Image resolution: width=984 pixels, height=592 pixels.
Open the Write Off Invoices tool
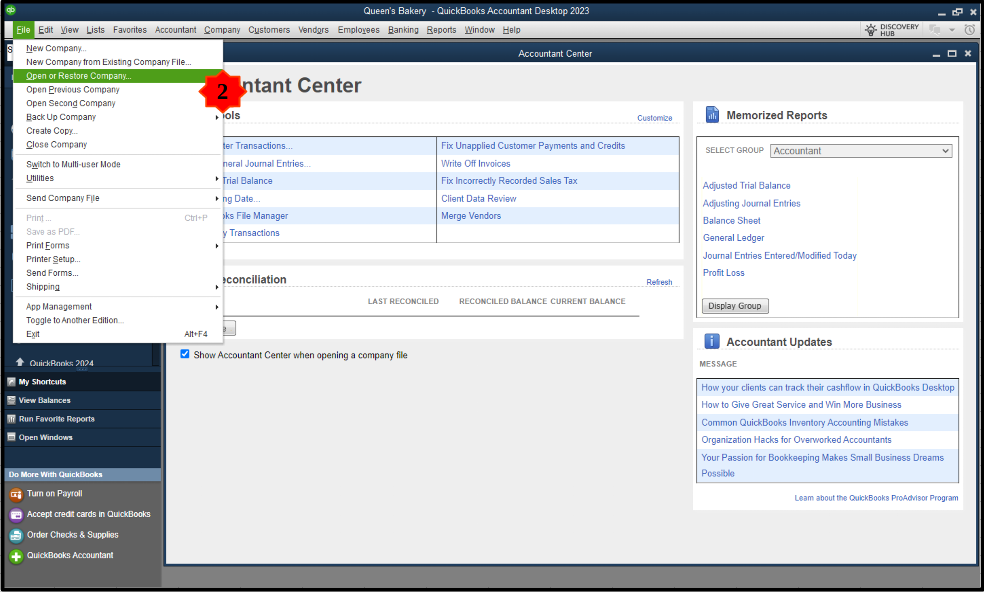tap(476, 163)
